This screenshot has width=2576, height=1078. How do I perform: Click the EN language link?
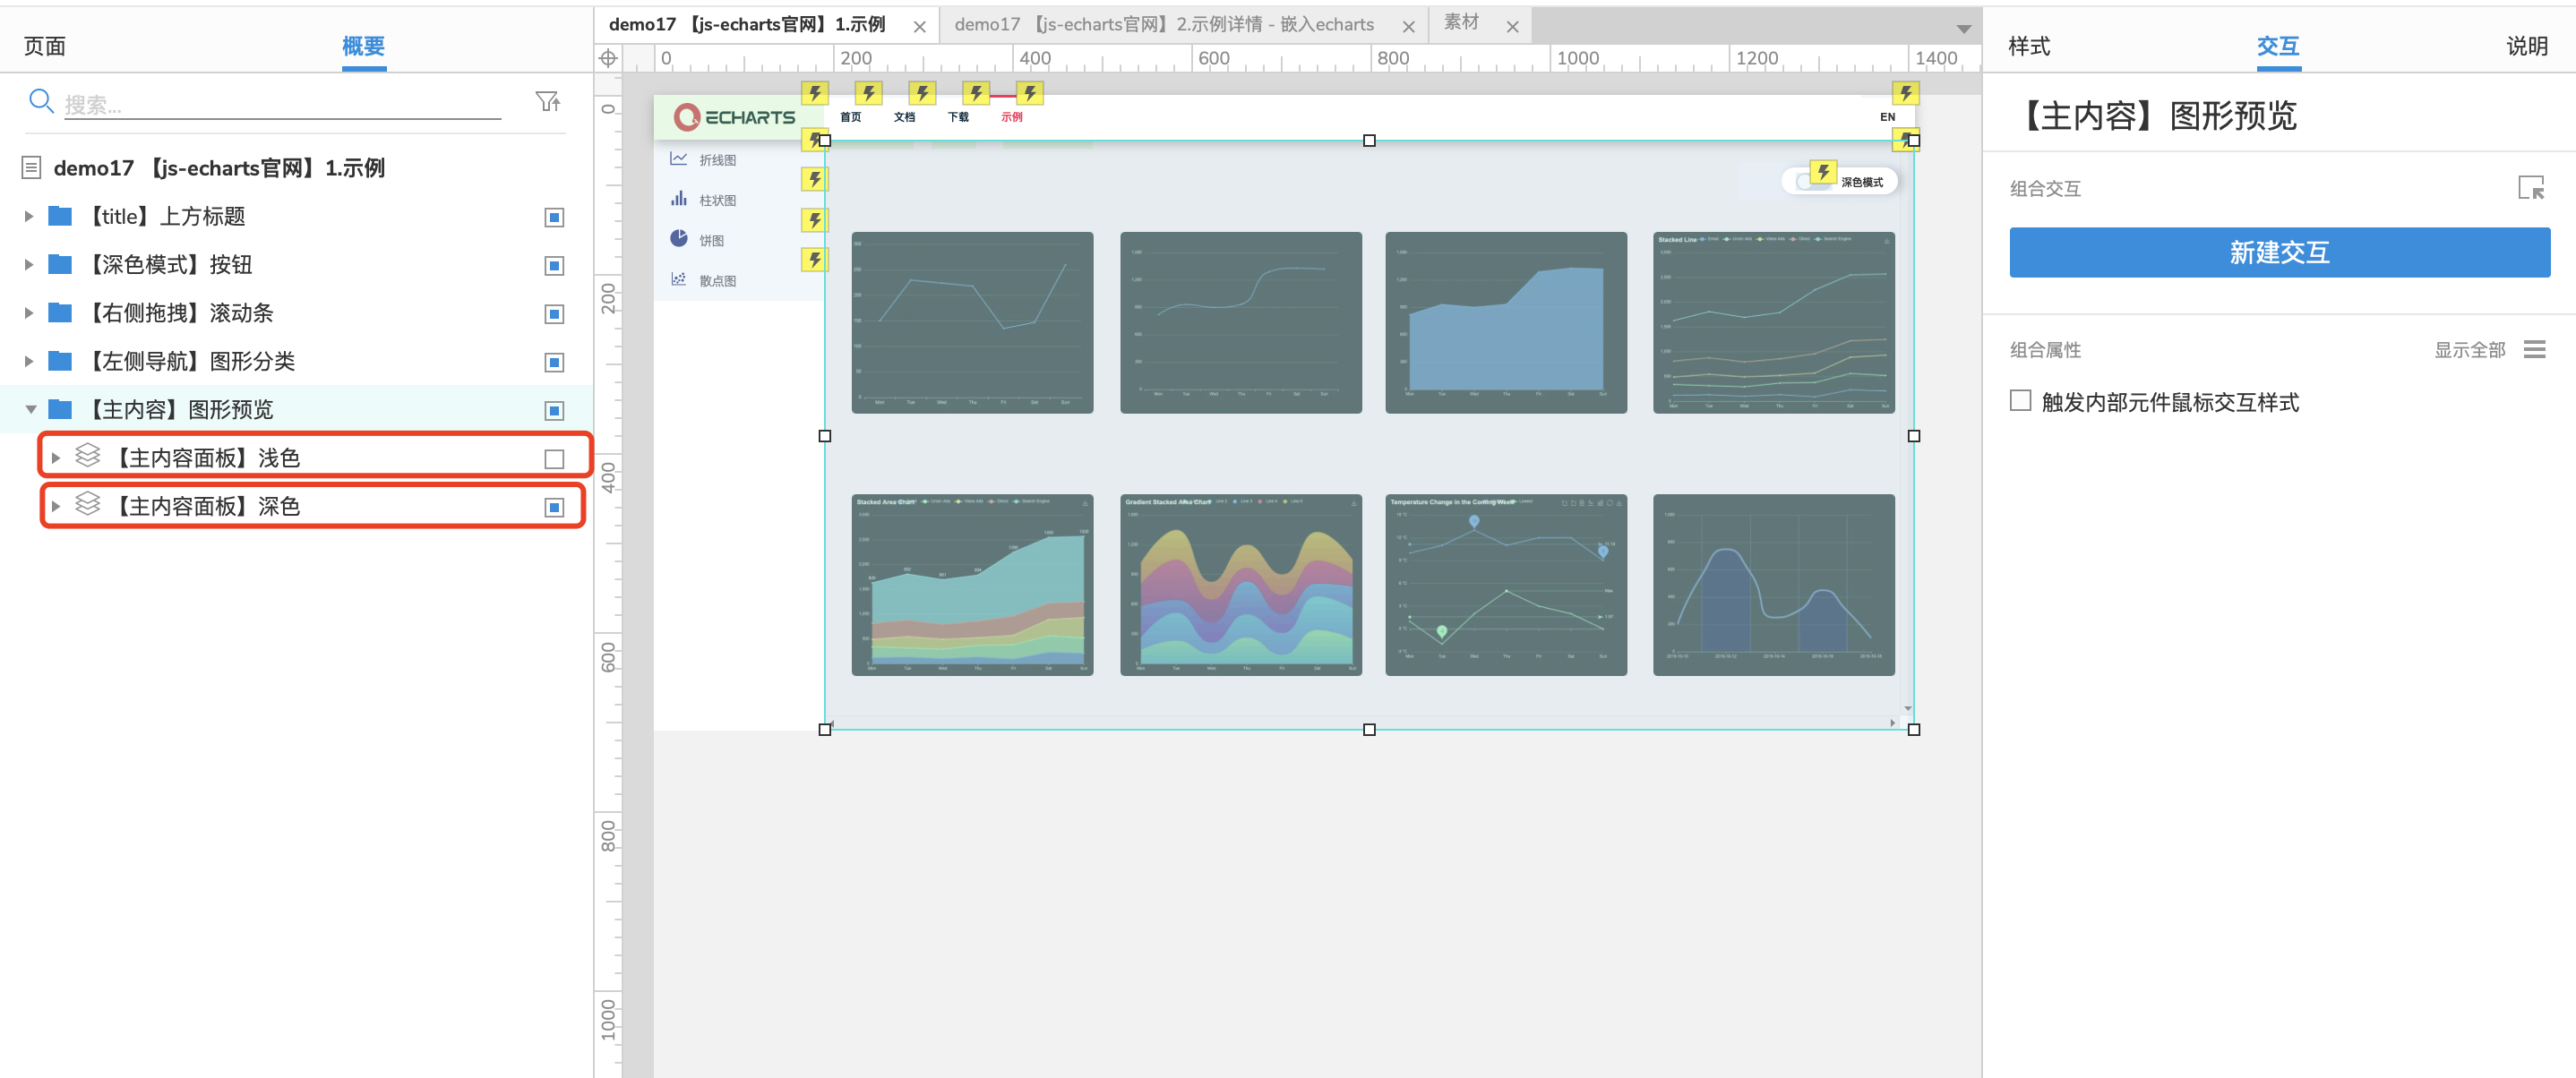coord(1887,117)
